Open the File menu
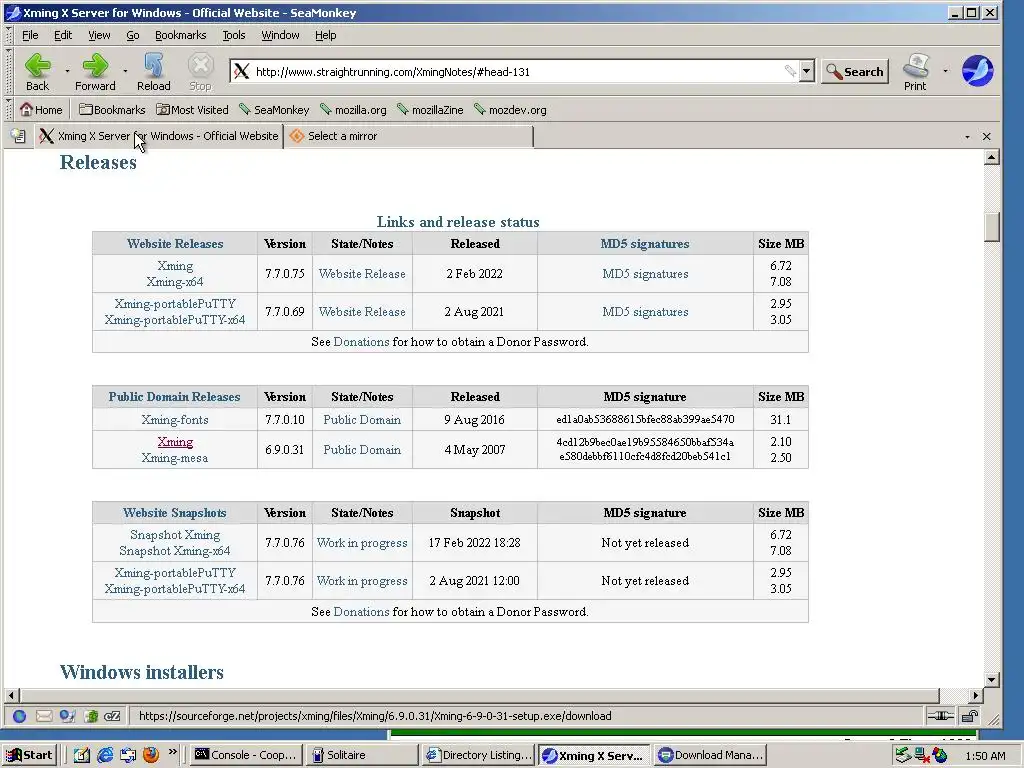 pos(30,35)
